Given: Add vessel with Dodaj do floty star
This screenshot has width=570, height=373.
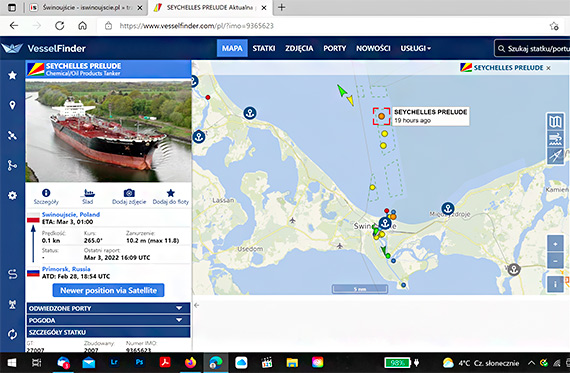Looking at the screenshot, I should click(170, 193).
